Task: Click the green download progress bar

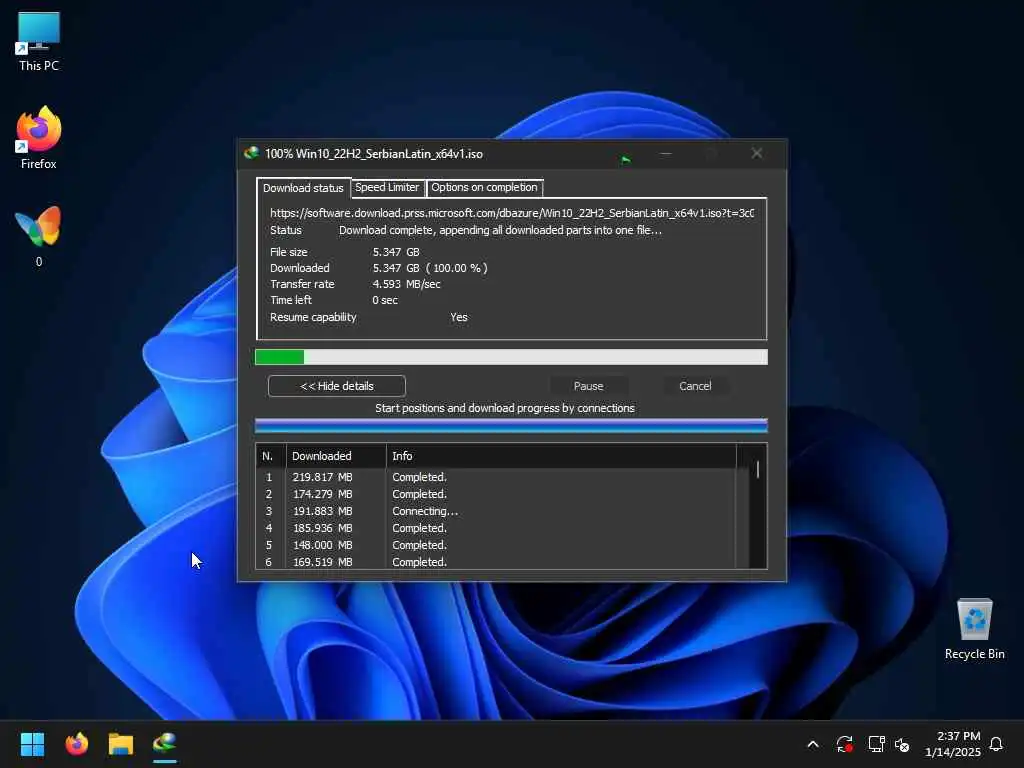Action: point(511,357)
